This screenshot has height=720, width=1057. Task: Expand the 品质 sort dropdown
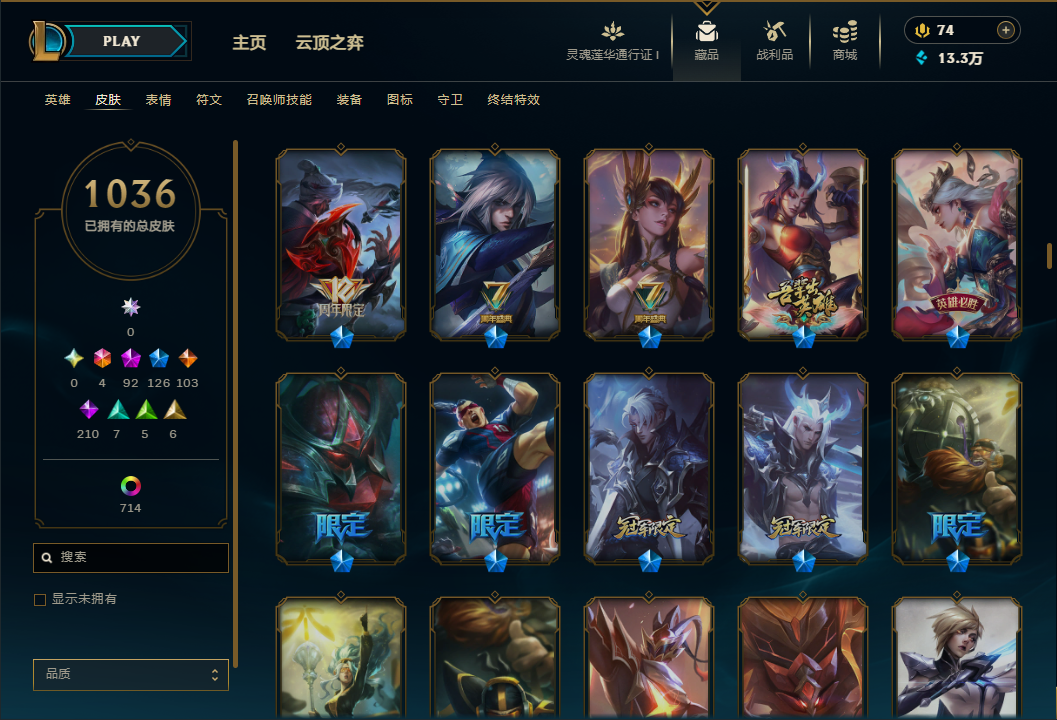click(x=131, y=674)
